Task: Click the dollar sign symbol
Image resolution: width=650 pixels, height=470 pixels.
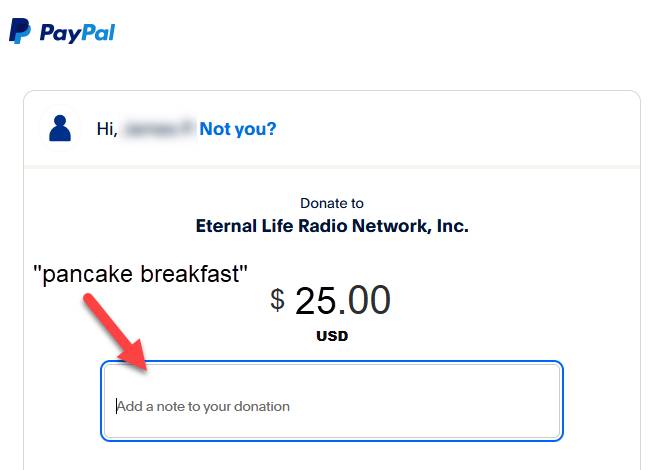Action: click(x=278, y=299)
